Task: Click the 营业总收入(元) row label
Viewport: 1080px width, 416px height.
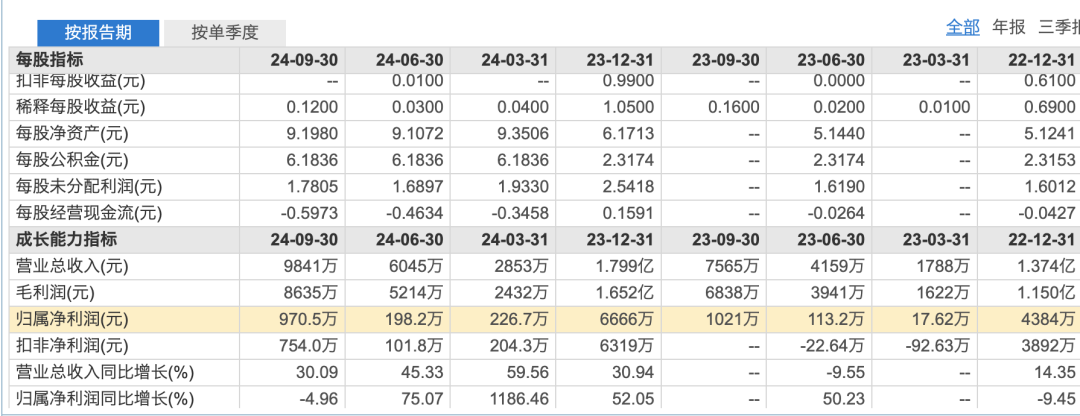Action: [x=72, y=266]
